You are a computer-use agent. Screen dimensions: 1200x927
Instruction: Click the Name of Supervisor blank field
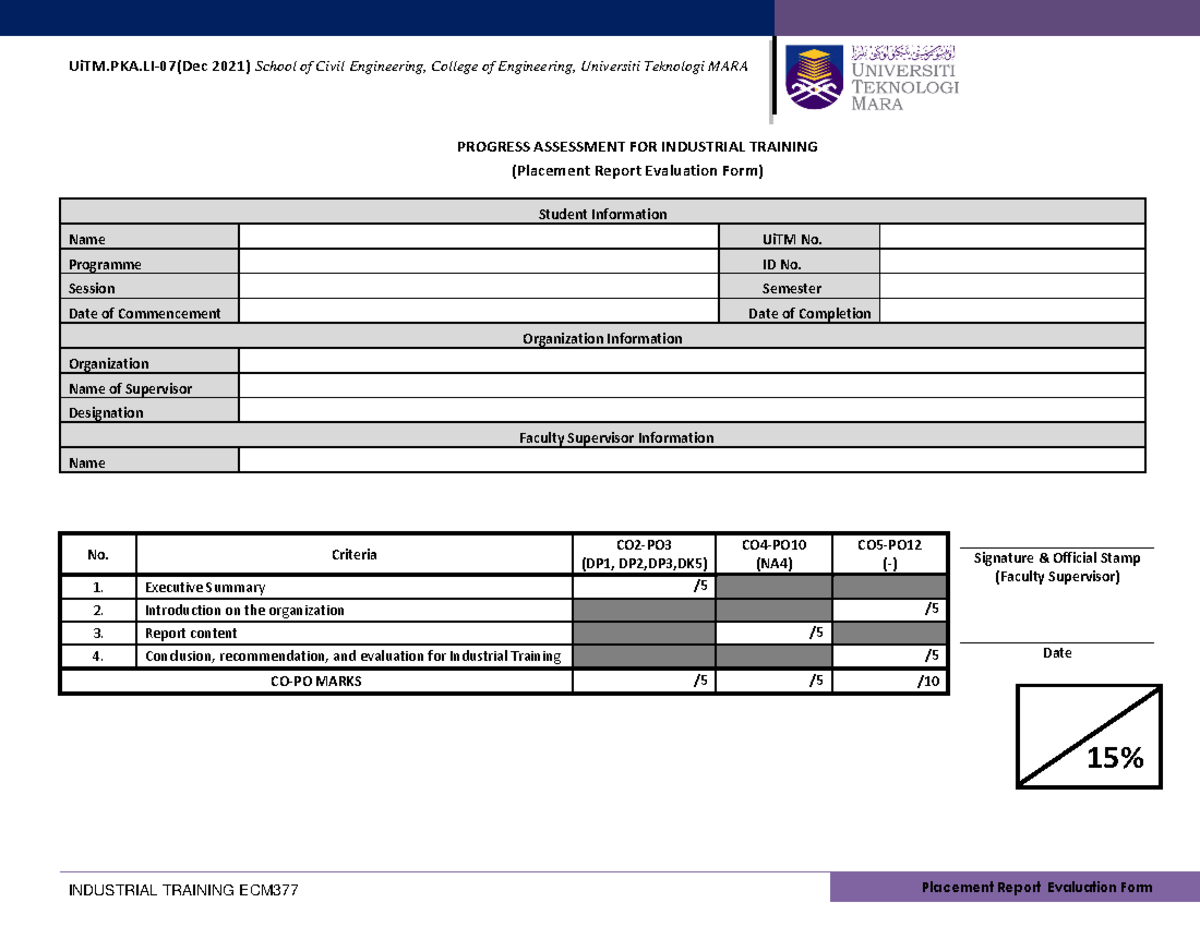point(692,387)
